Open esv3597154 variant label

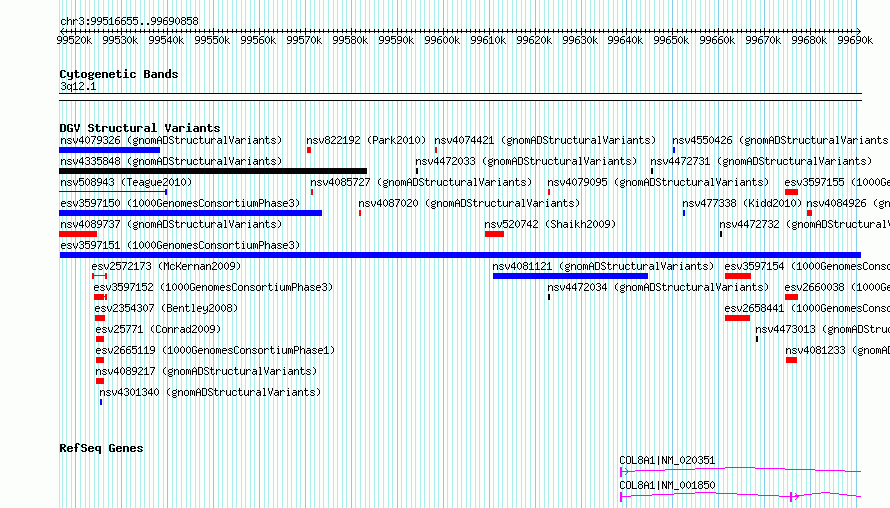tap(807, 266)
